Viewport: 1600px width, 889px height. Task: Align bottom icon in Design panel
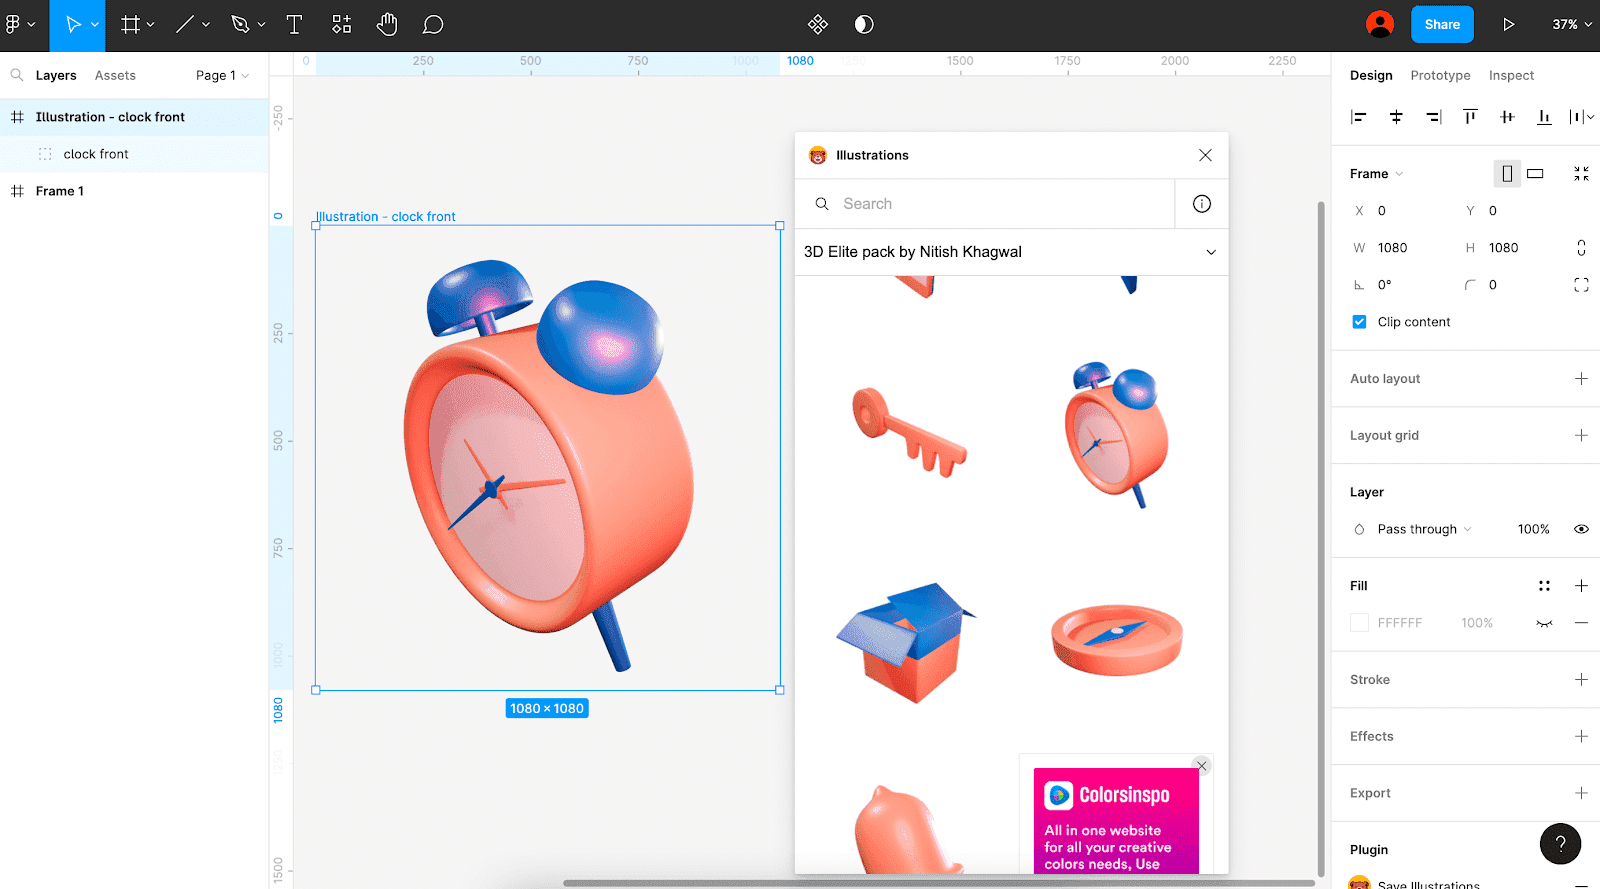(1544, 117)
